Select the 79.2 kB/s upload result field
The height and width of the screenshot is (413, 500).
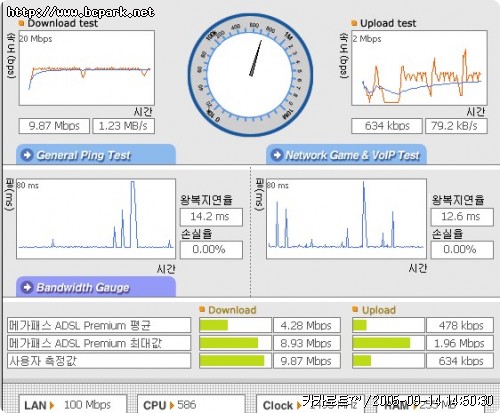(x=456, y=126)
